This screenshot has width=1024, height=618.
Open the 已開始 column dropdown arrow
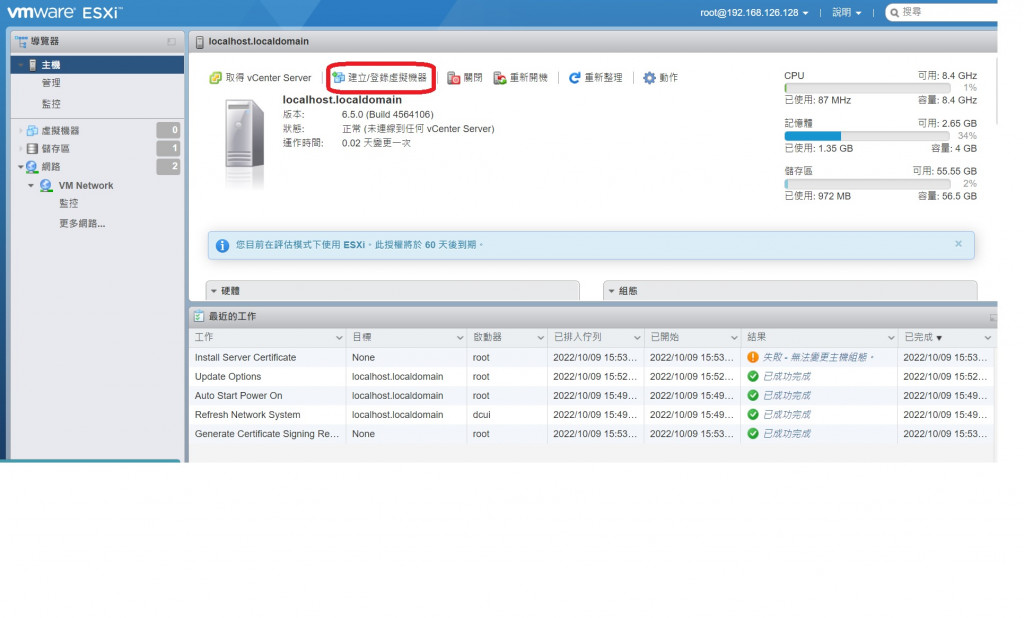pos(733,338)
